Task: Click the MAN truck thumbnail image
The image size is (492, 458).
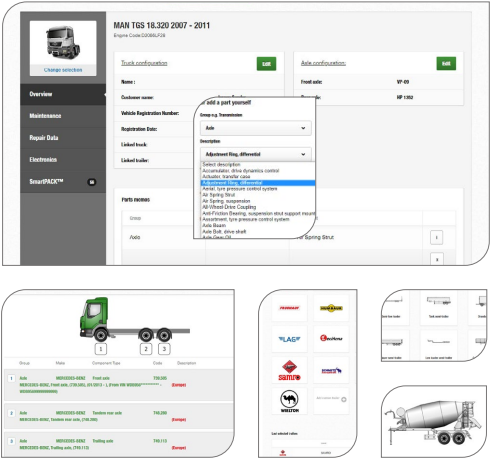Action: click(63, 43)
